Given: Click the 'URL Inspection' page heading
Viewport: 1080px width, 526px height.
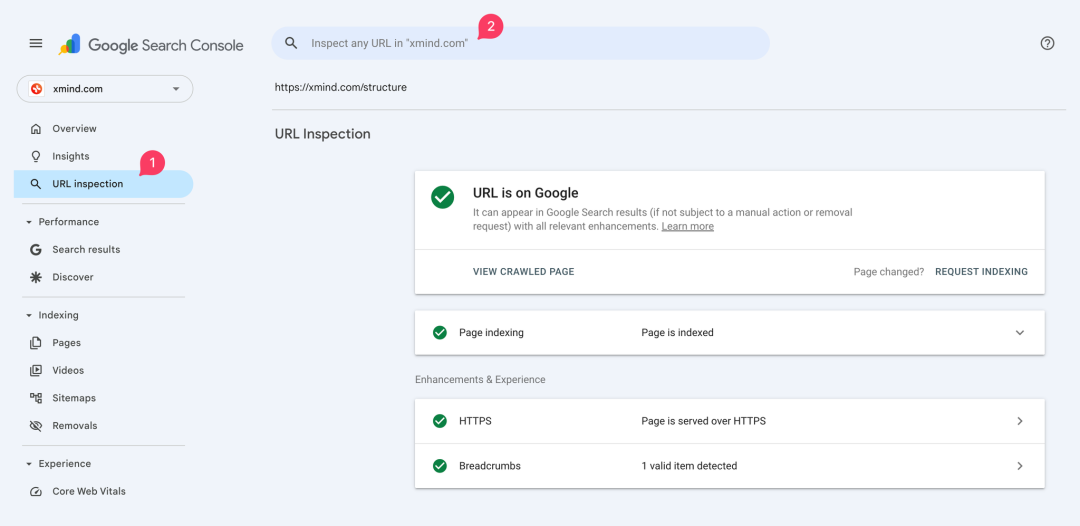Looking at the screenshot, I should (322, 134).
